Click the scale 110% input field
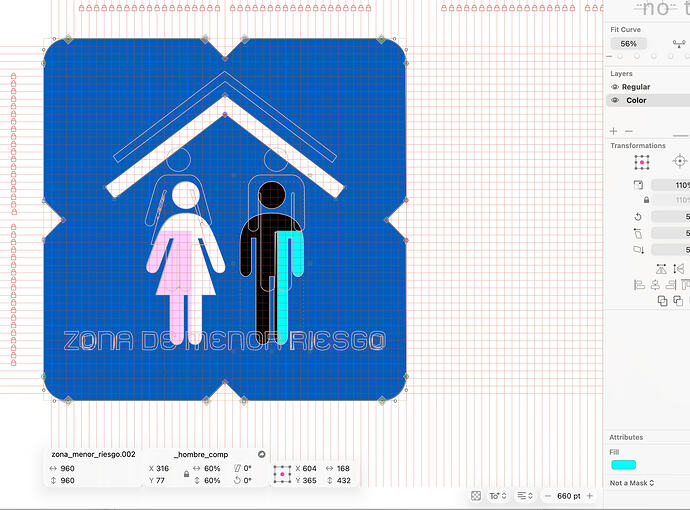Viewport: 690px width, 510px height. point(671,185)
